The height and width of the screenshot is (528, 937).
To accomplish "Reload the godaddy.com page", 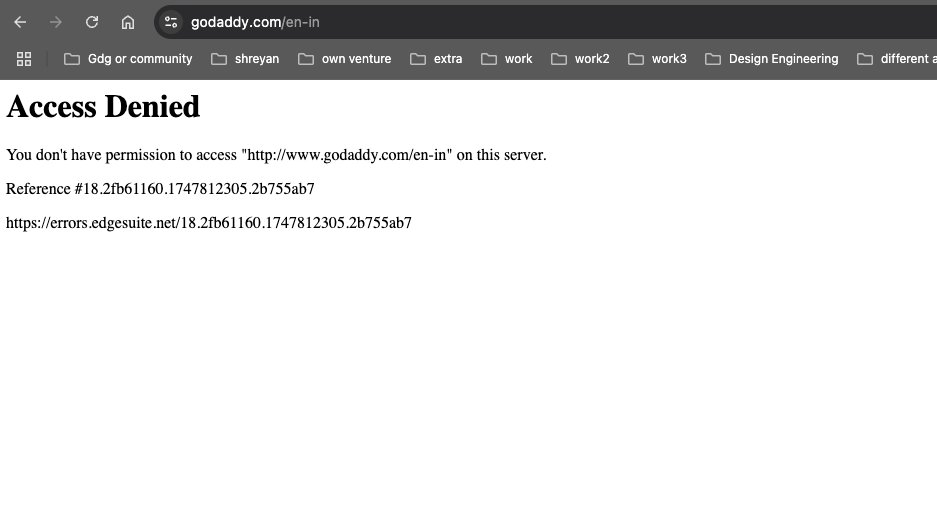I will click(91, 22).
